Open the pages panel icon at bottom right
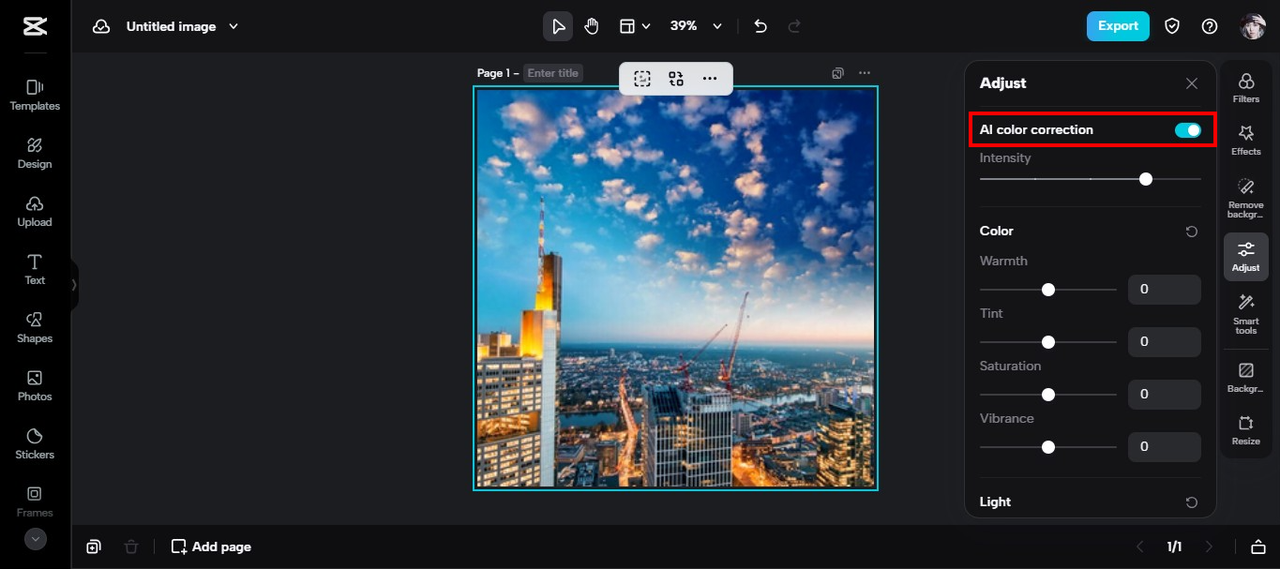The height and width of the screenshot is (569, 1280). pos(1258,547)
